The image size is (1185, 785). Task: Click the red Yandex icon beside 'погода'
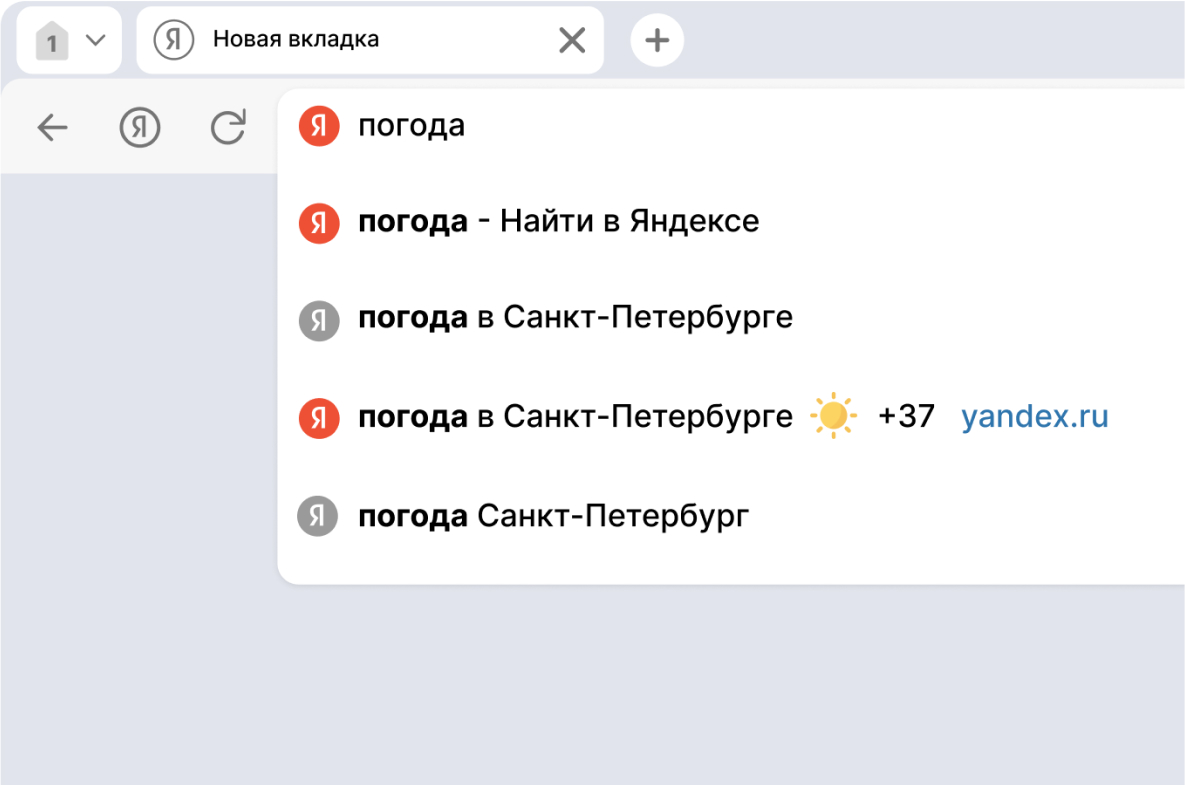click(x=317, y=126)
